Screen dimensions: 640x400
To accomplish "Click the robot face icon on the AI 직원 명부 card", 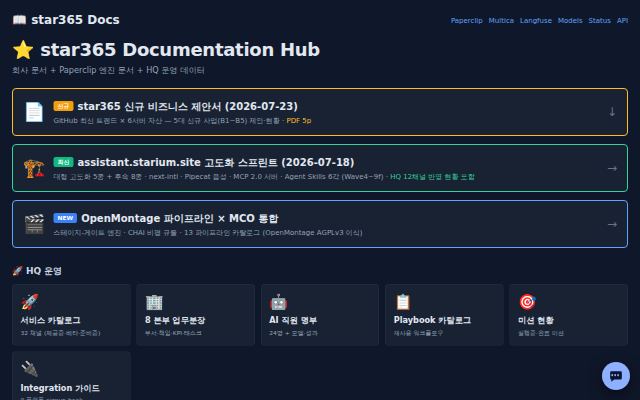I will point(278,302).
